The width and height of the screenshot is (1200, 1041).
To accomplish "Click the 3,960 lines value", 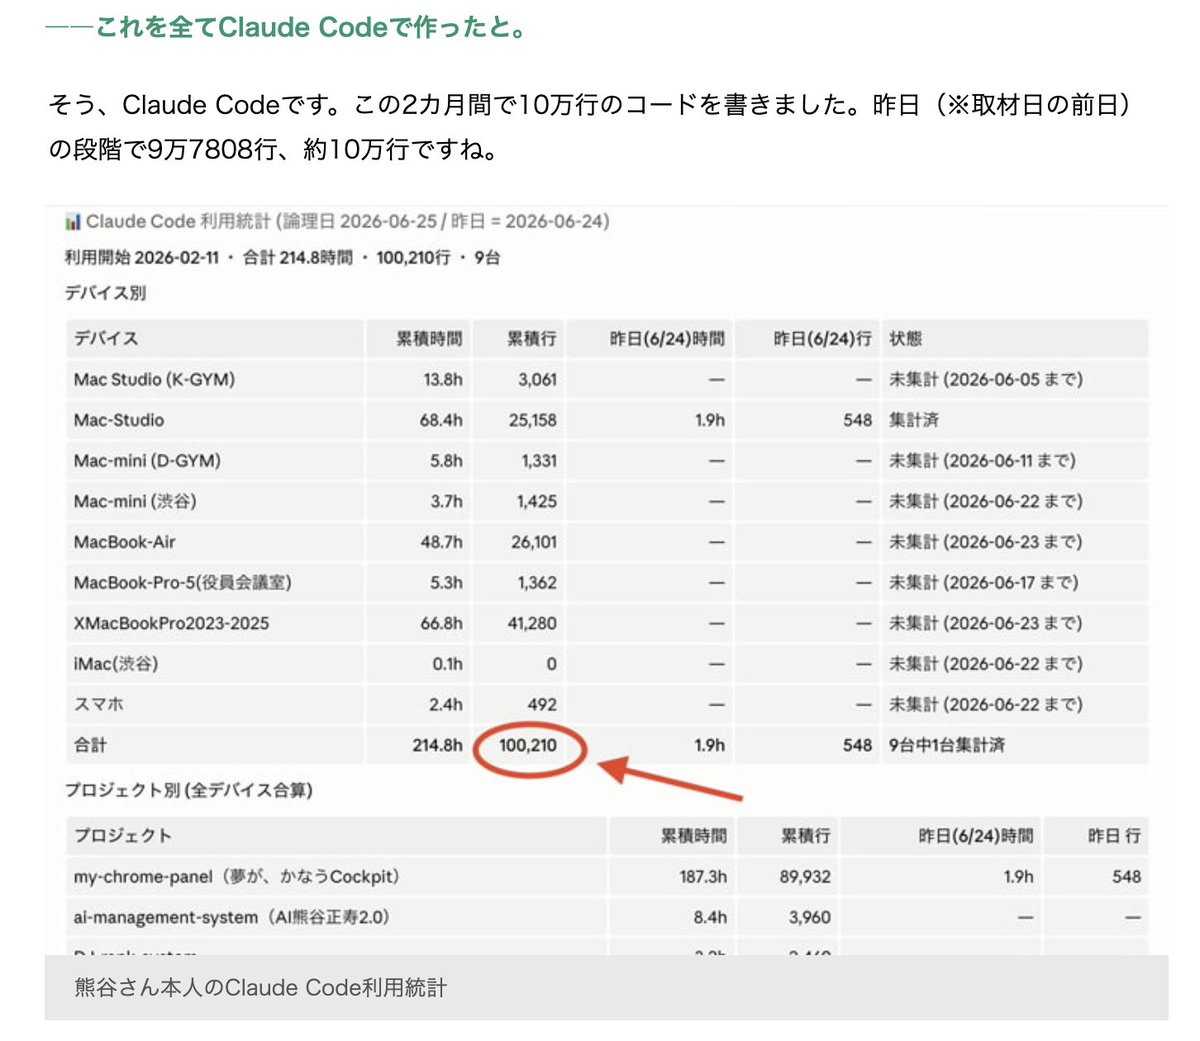I will click(x=810, y=917).
